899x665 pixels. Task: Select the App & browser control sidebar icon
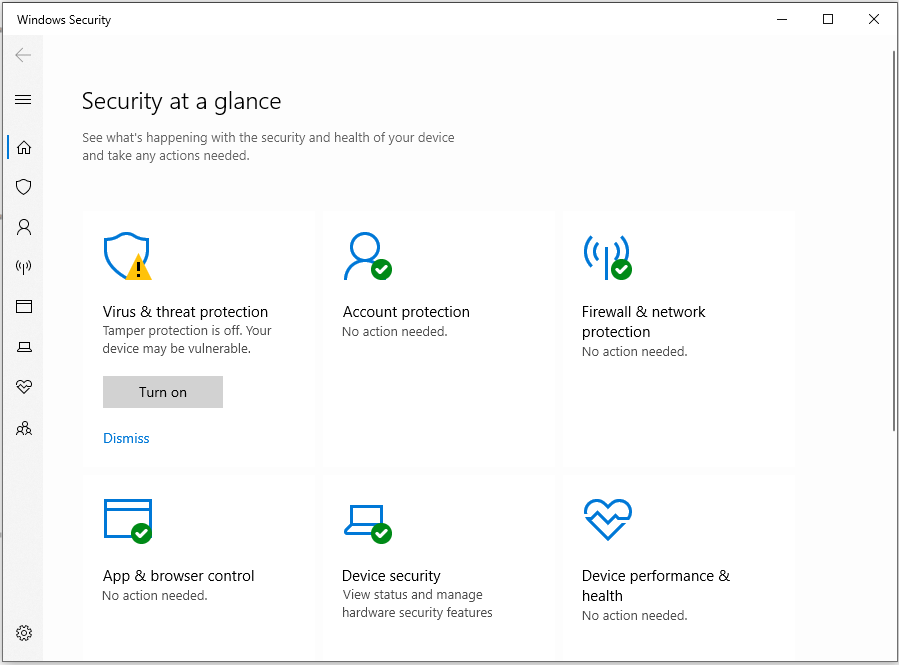(23, 307)
